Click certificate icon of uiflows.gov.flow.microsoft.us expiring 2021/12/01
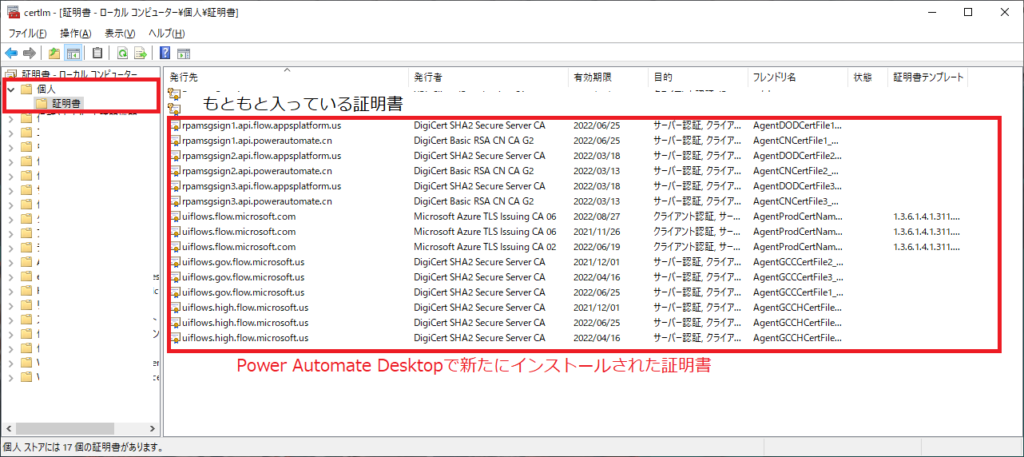Screen dimensions: 1024x457 pyautogui.click(x=175, y=262)
